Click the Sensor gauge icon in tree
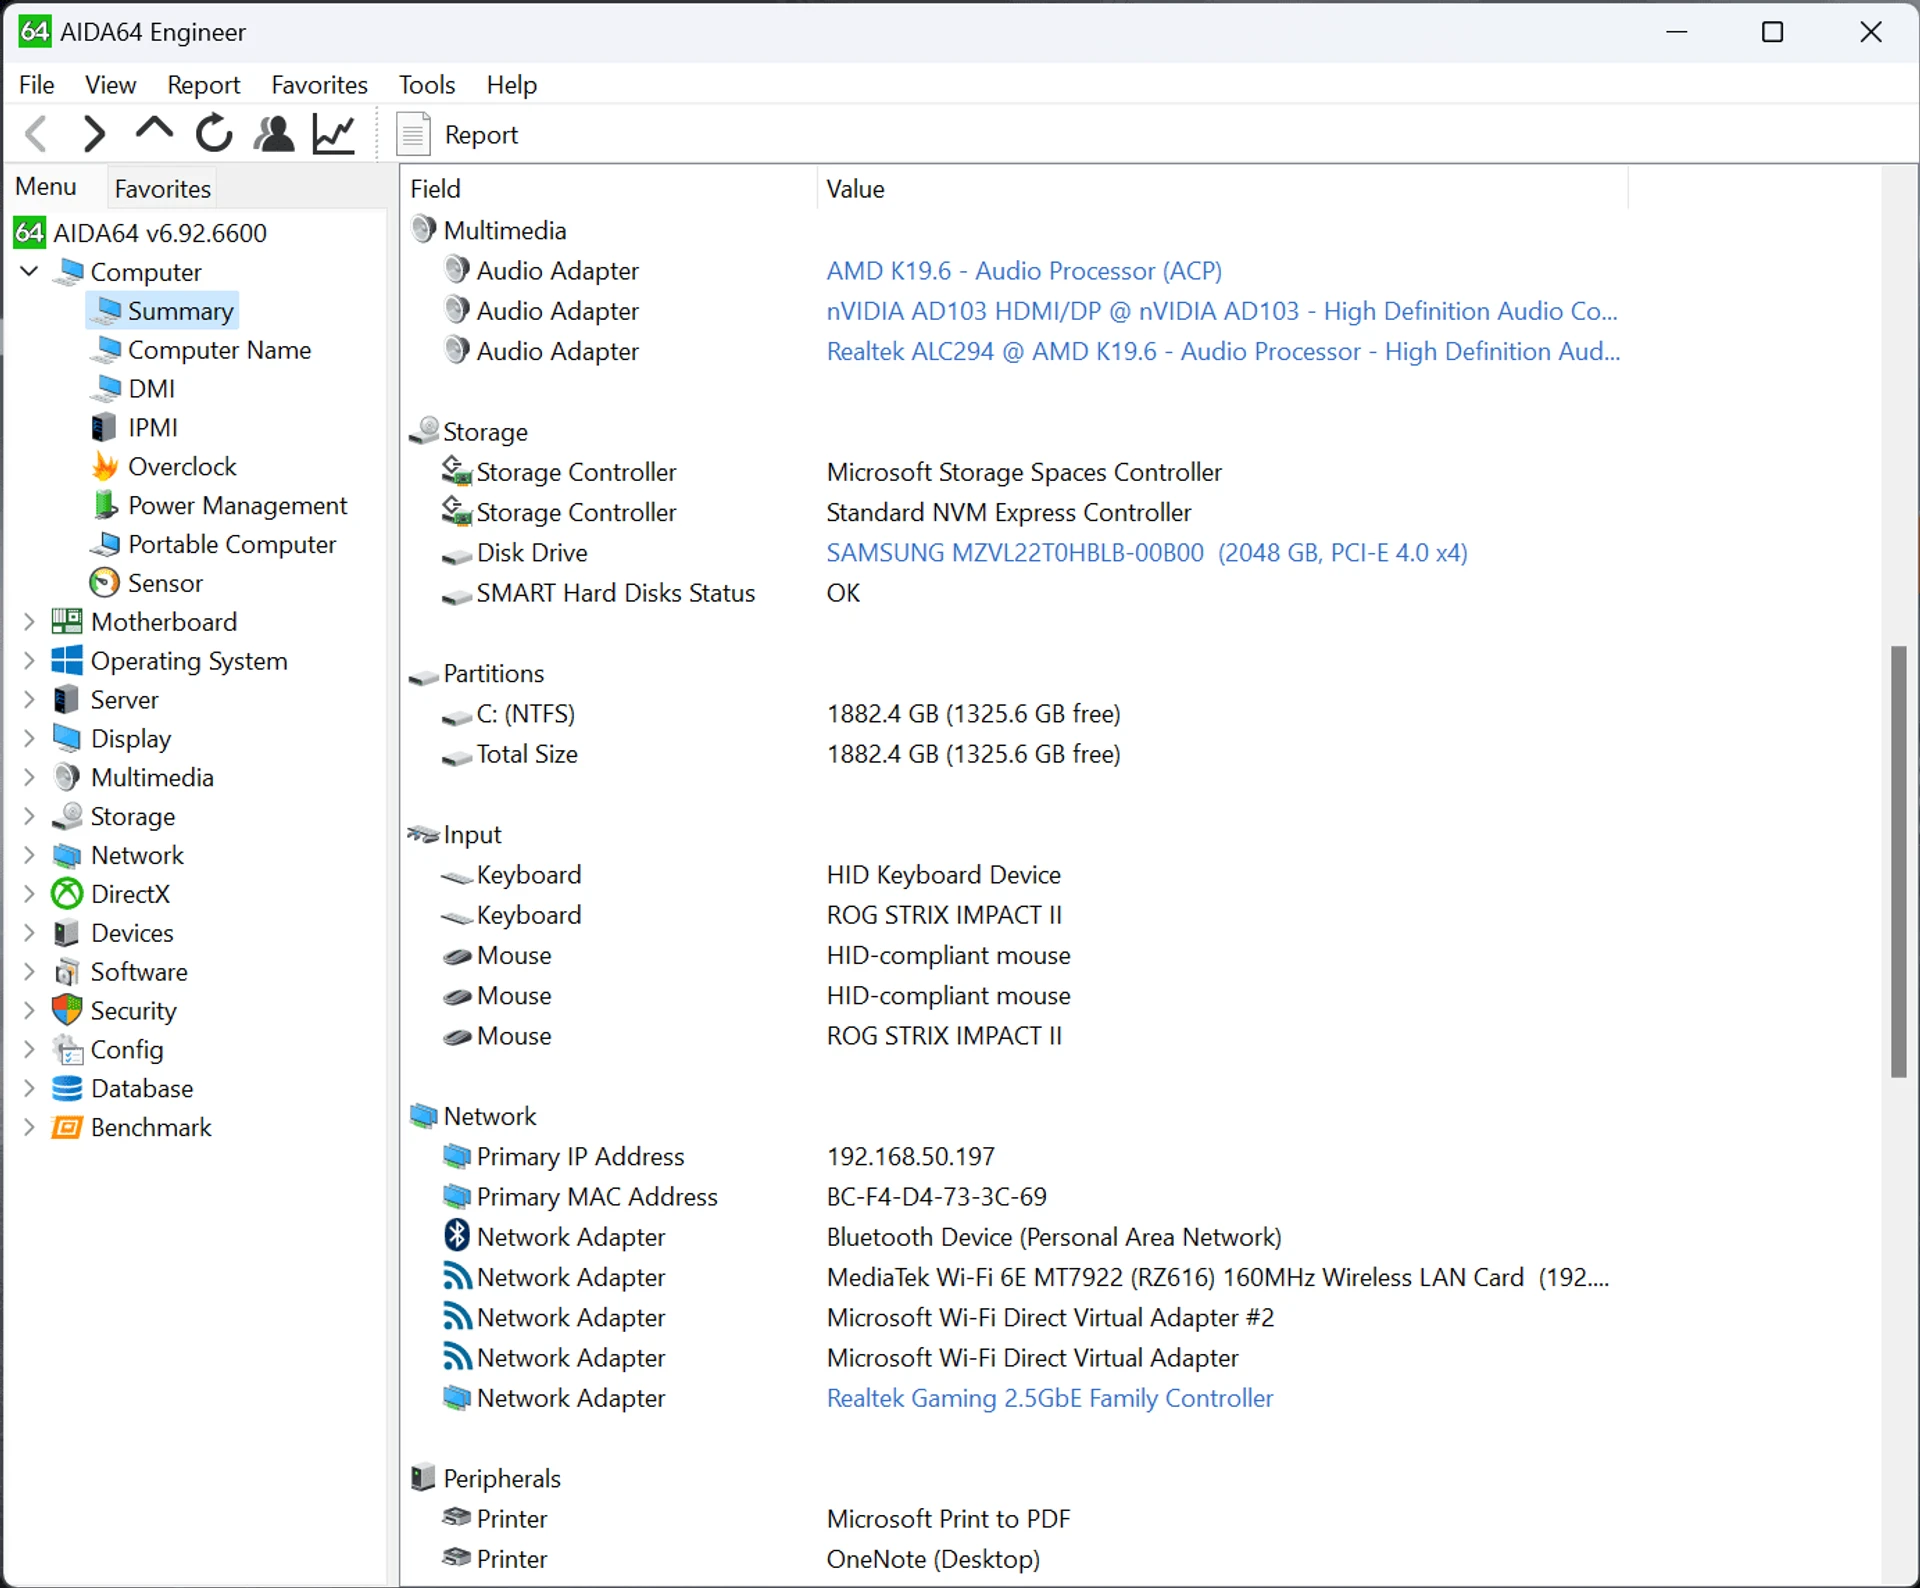The image size is (1920, 1588). [x=105, y=583]
